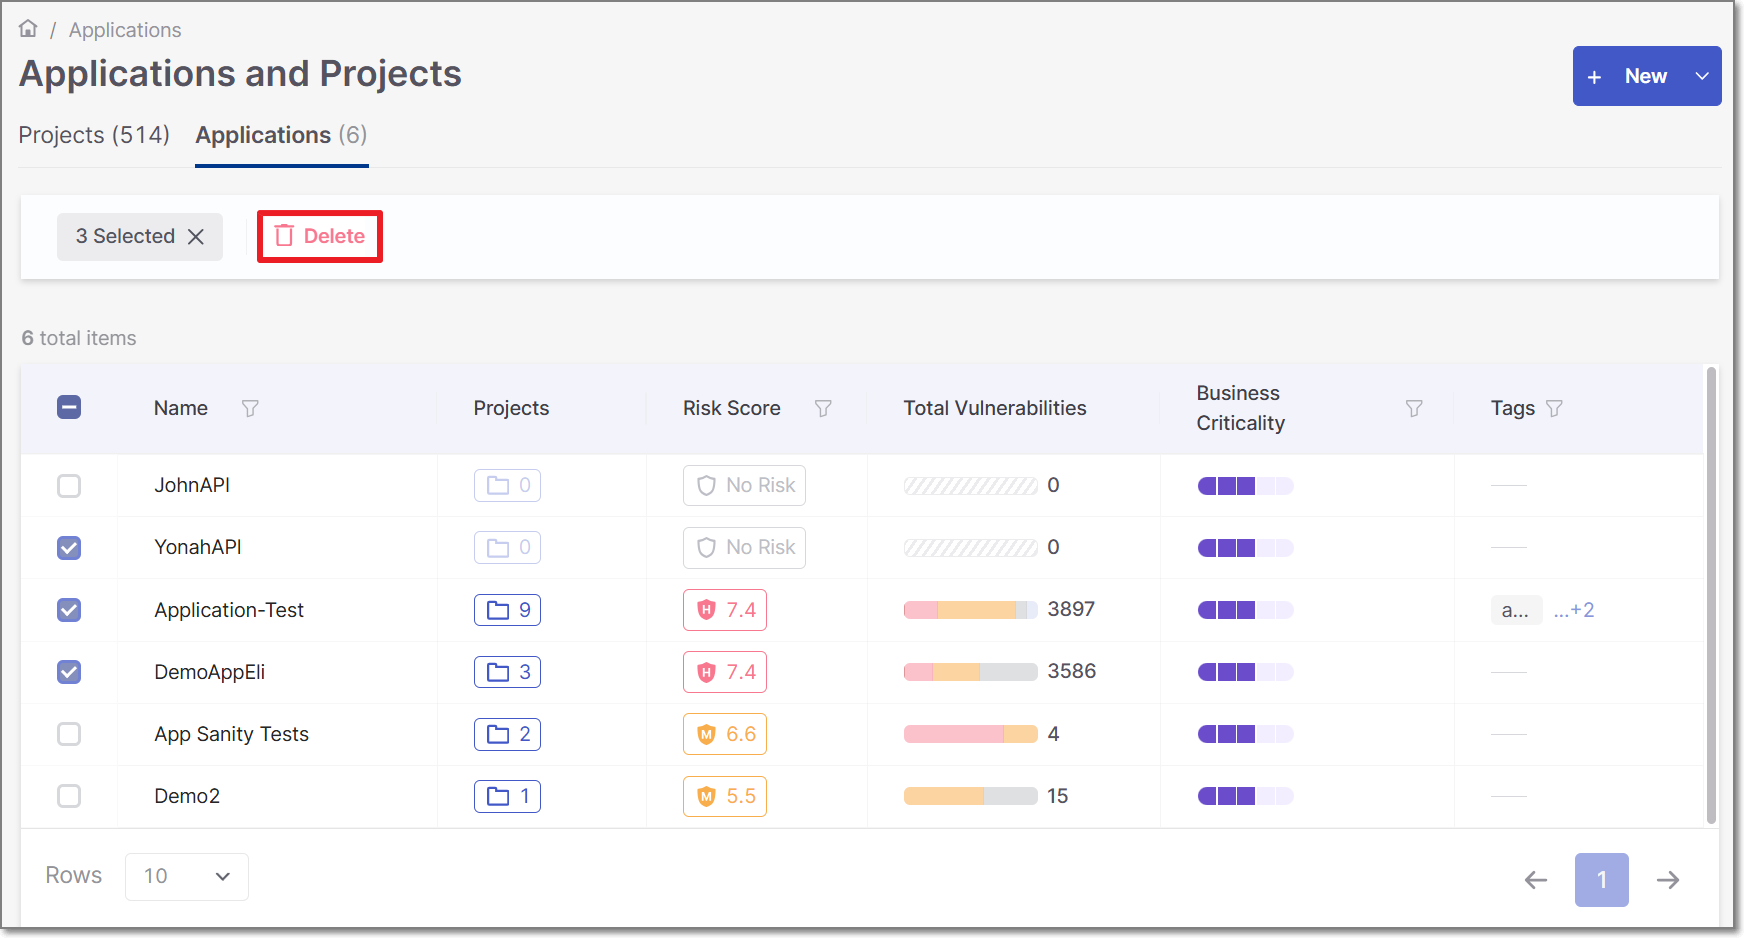Expand the hidden tags with the +2 link
The image size is (1744, 938).
point(1575,610)
